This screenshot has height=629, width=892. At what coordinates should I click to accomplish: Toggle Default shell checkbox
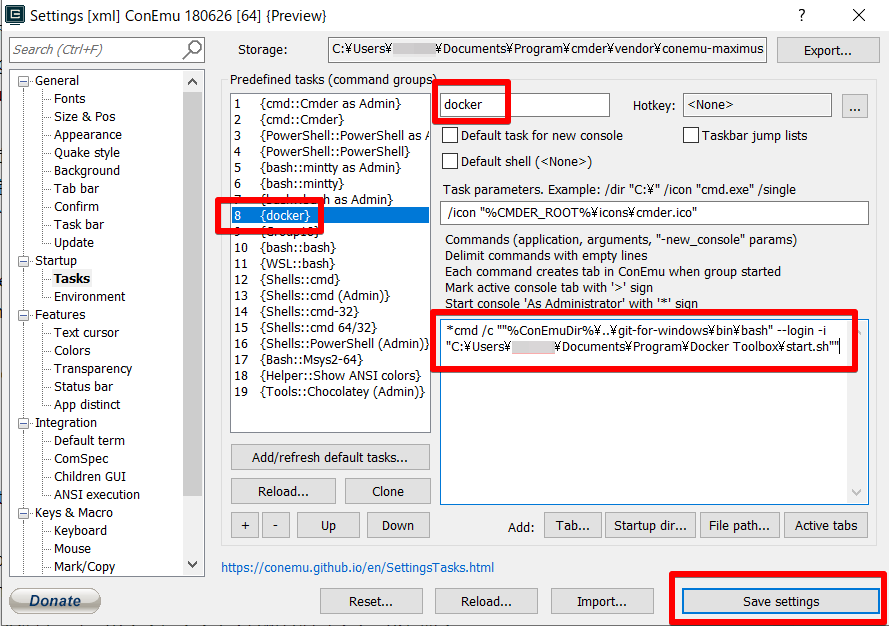point(450,162)
